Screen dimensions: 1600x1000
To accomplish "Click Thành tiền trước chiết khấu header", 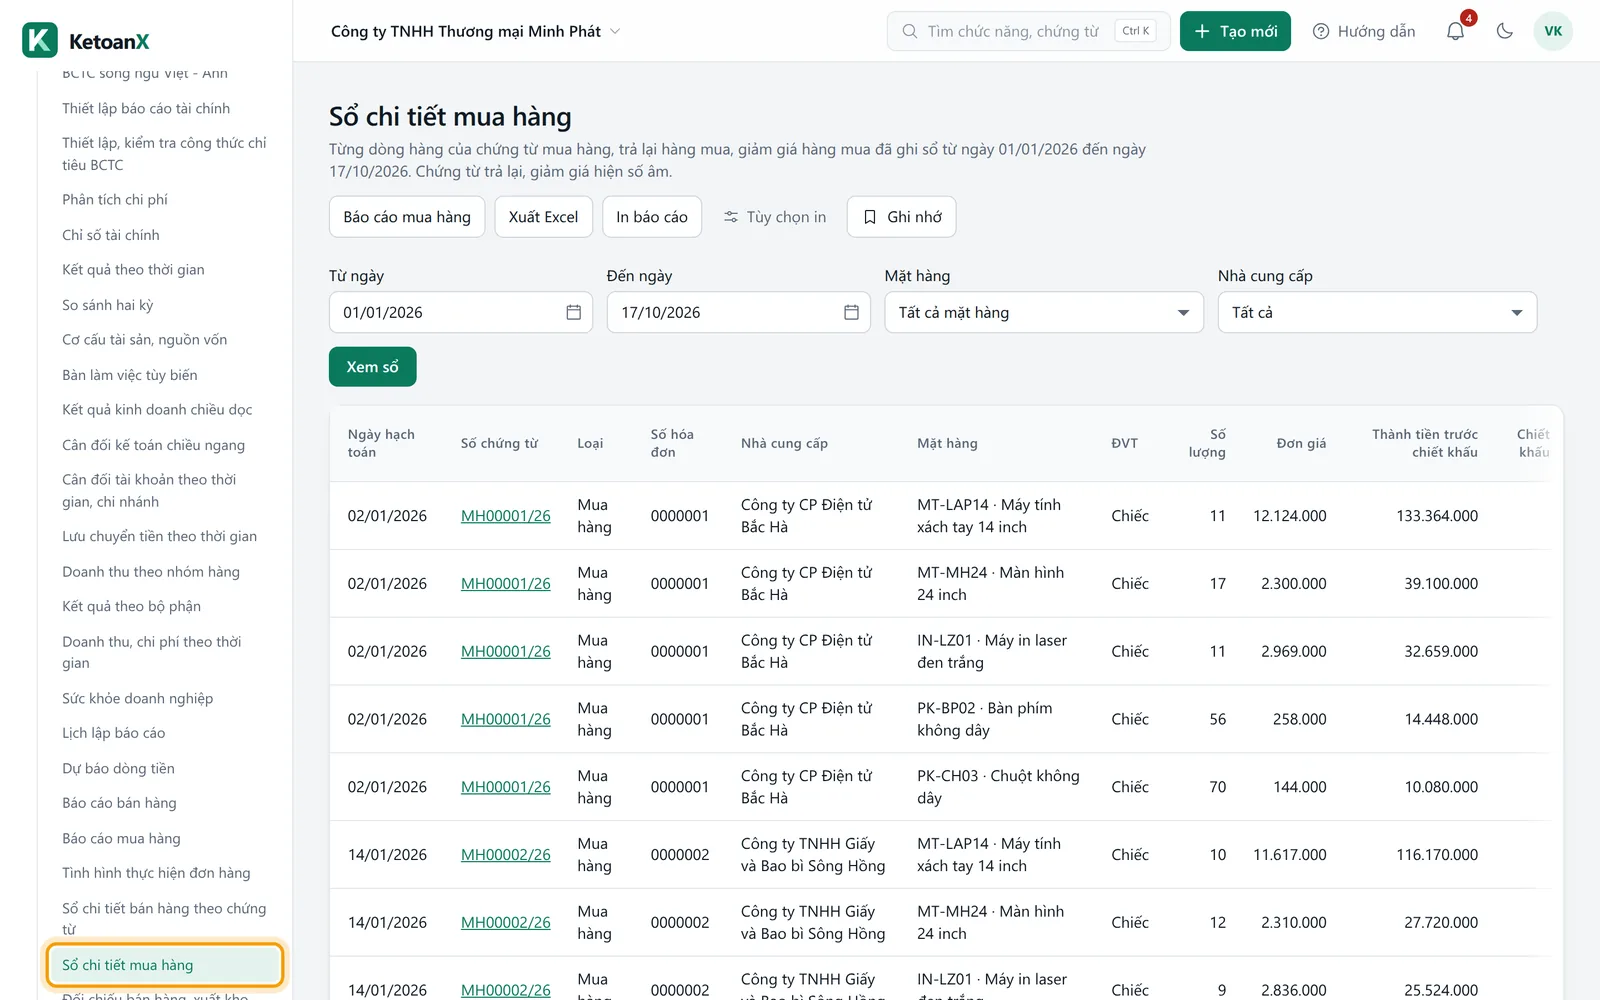I will (1425, 443).
